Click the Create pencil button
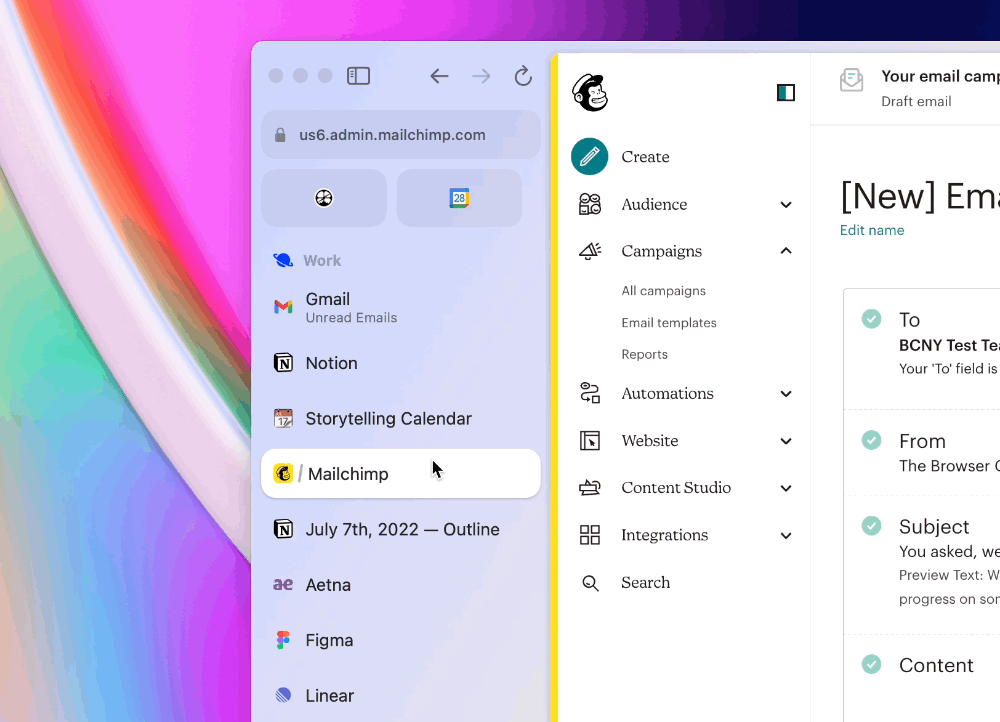 589,156
